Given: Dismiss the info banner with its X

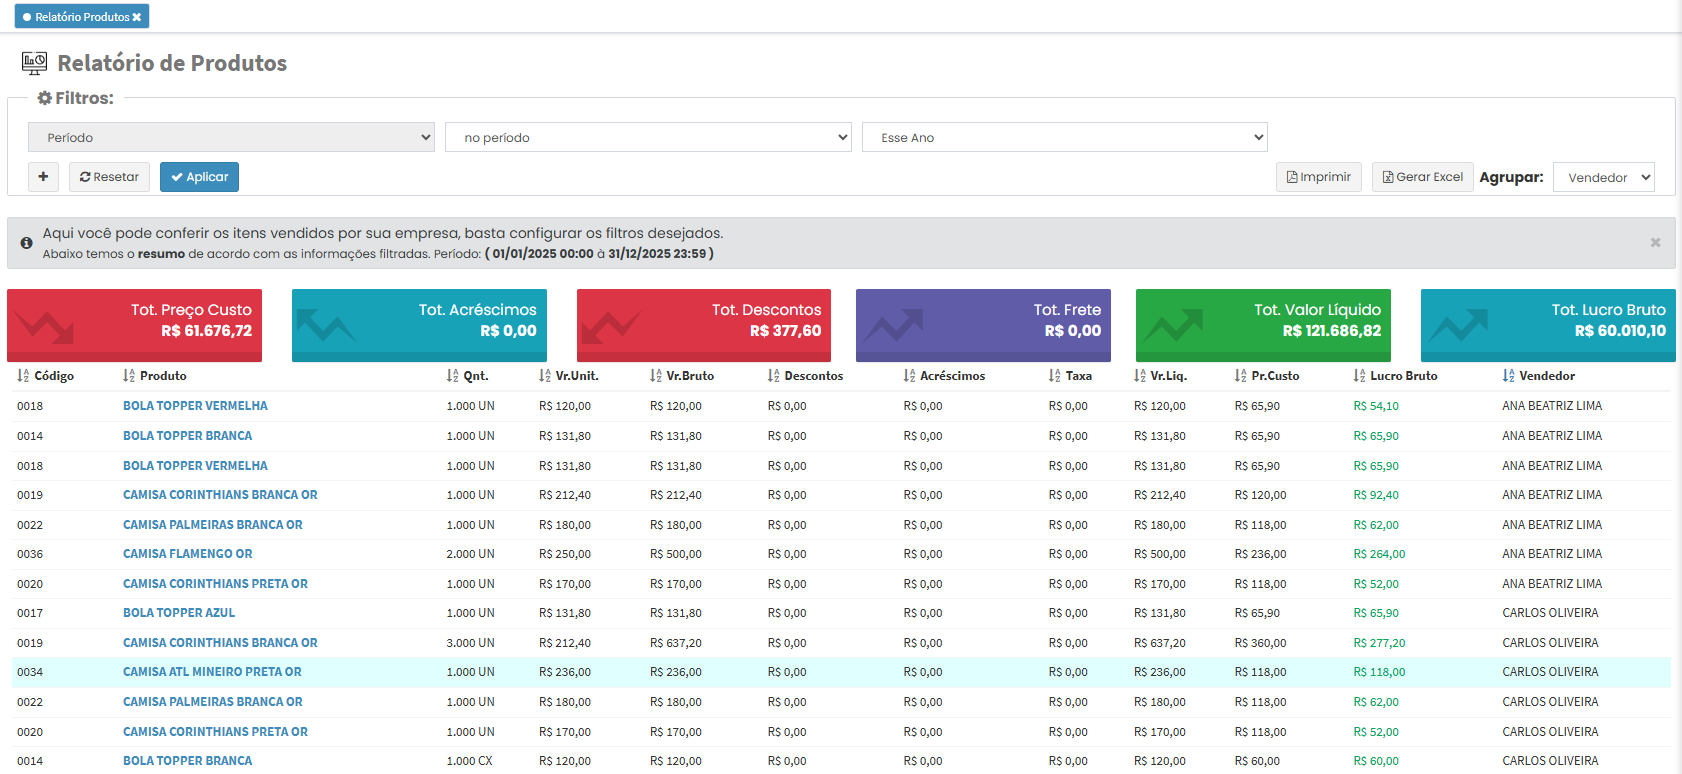Looking at the screenshot, I should point(1655,243).
